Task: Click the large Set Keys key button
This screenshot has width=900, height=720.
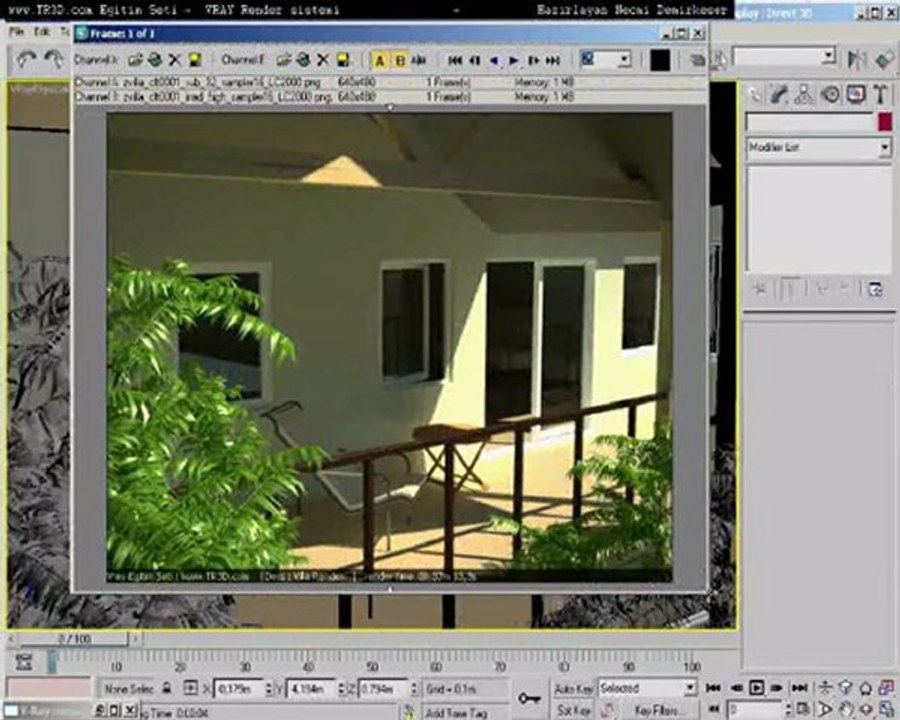Action: tap(529, 698)
